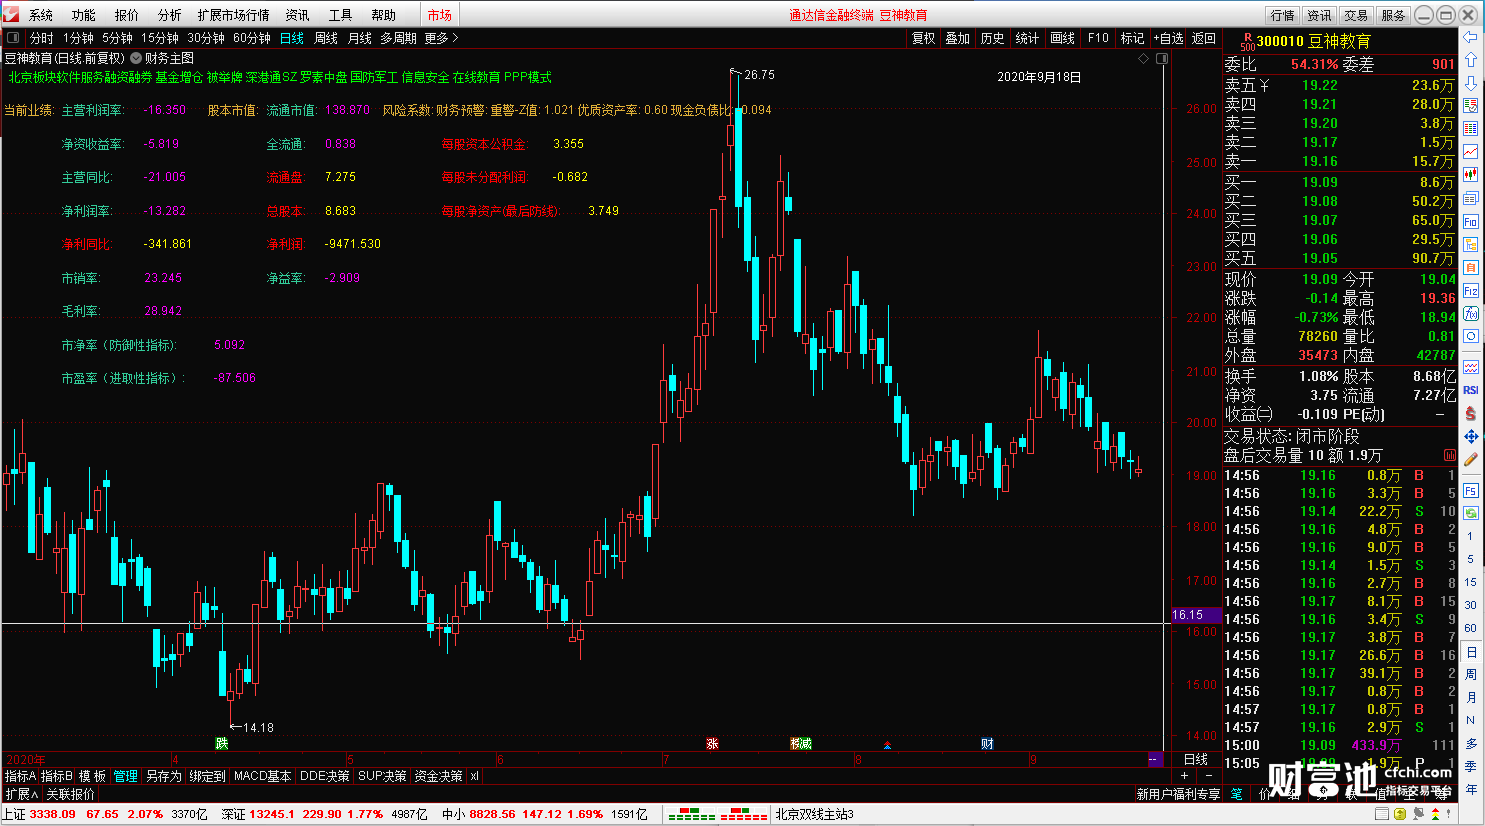Click the 叠加 toolbar button
The image size is (1485, 826).
[958, 38]
